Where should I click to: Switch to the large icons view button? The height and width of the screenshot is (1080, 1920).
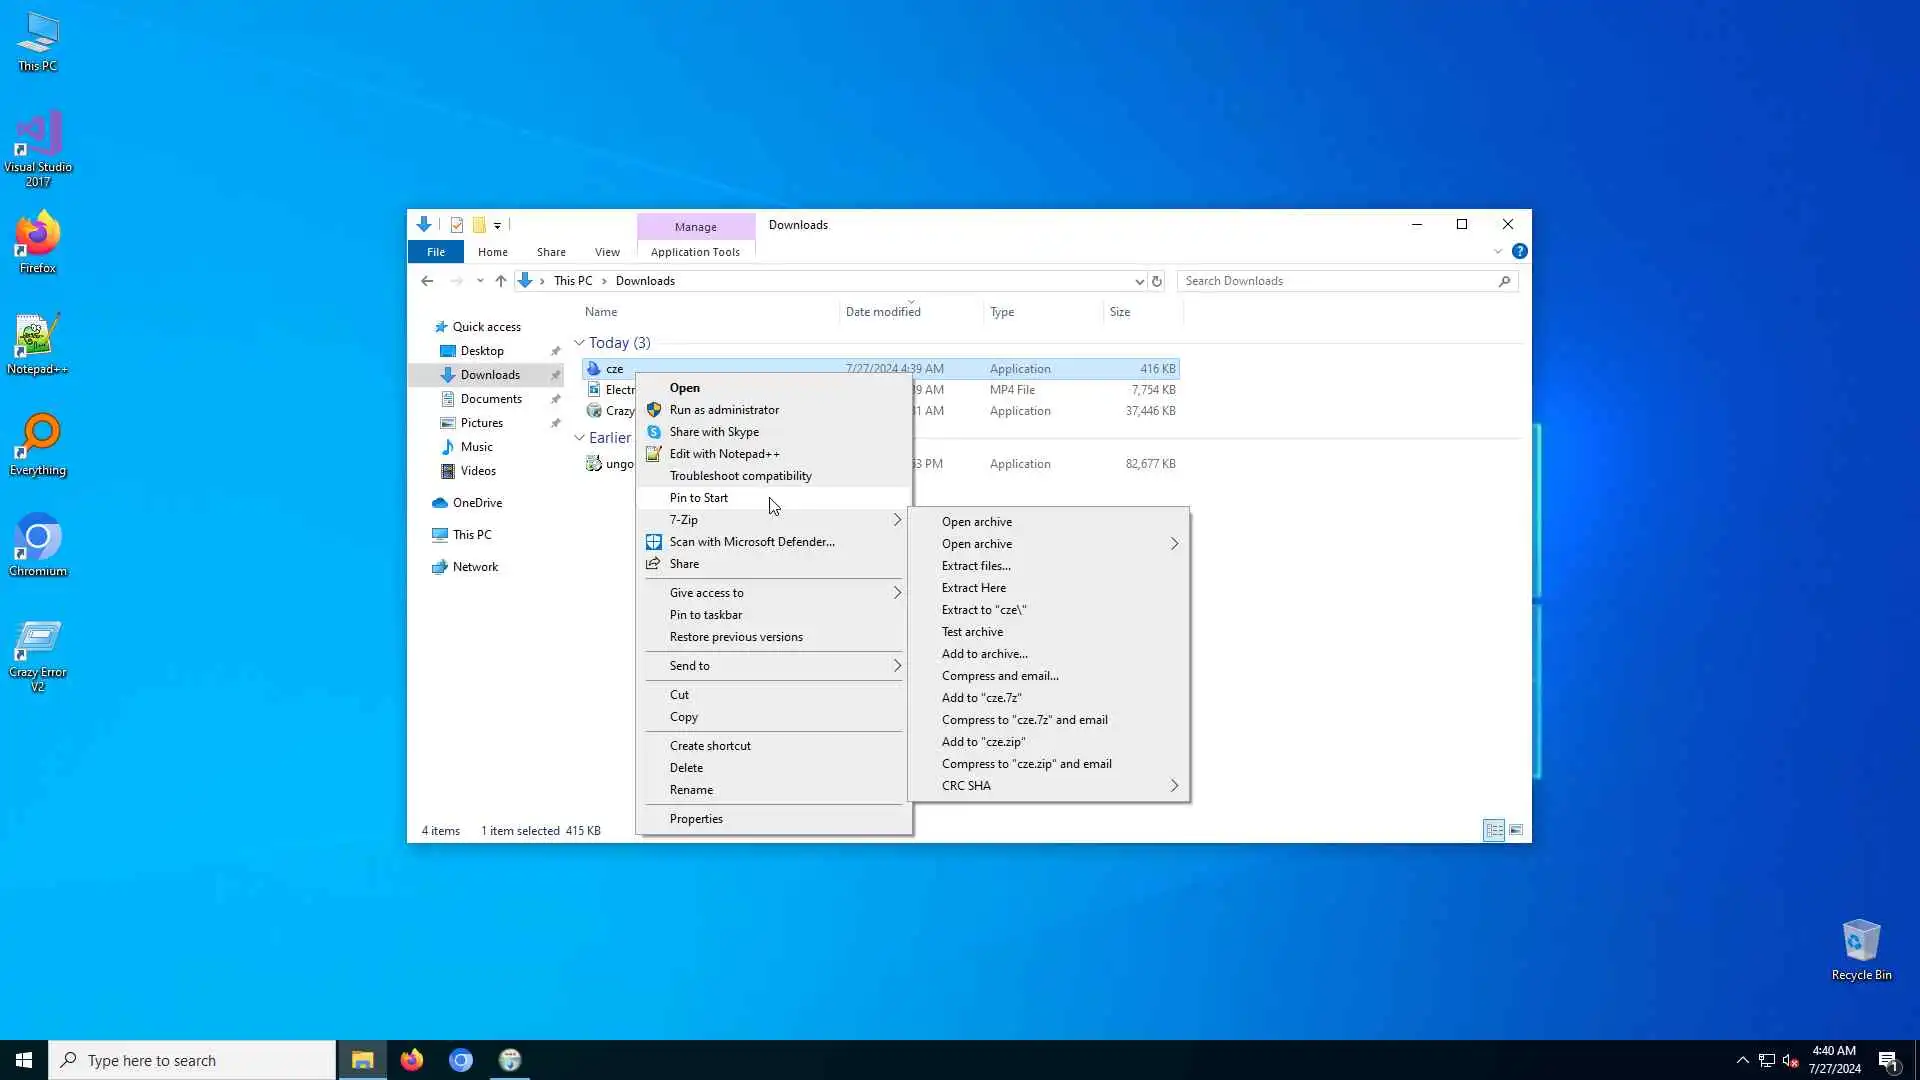click(1516, 830)
